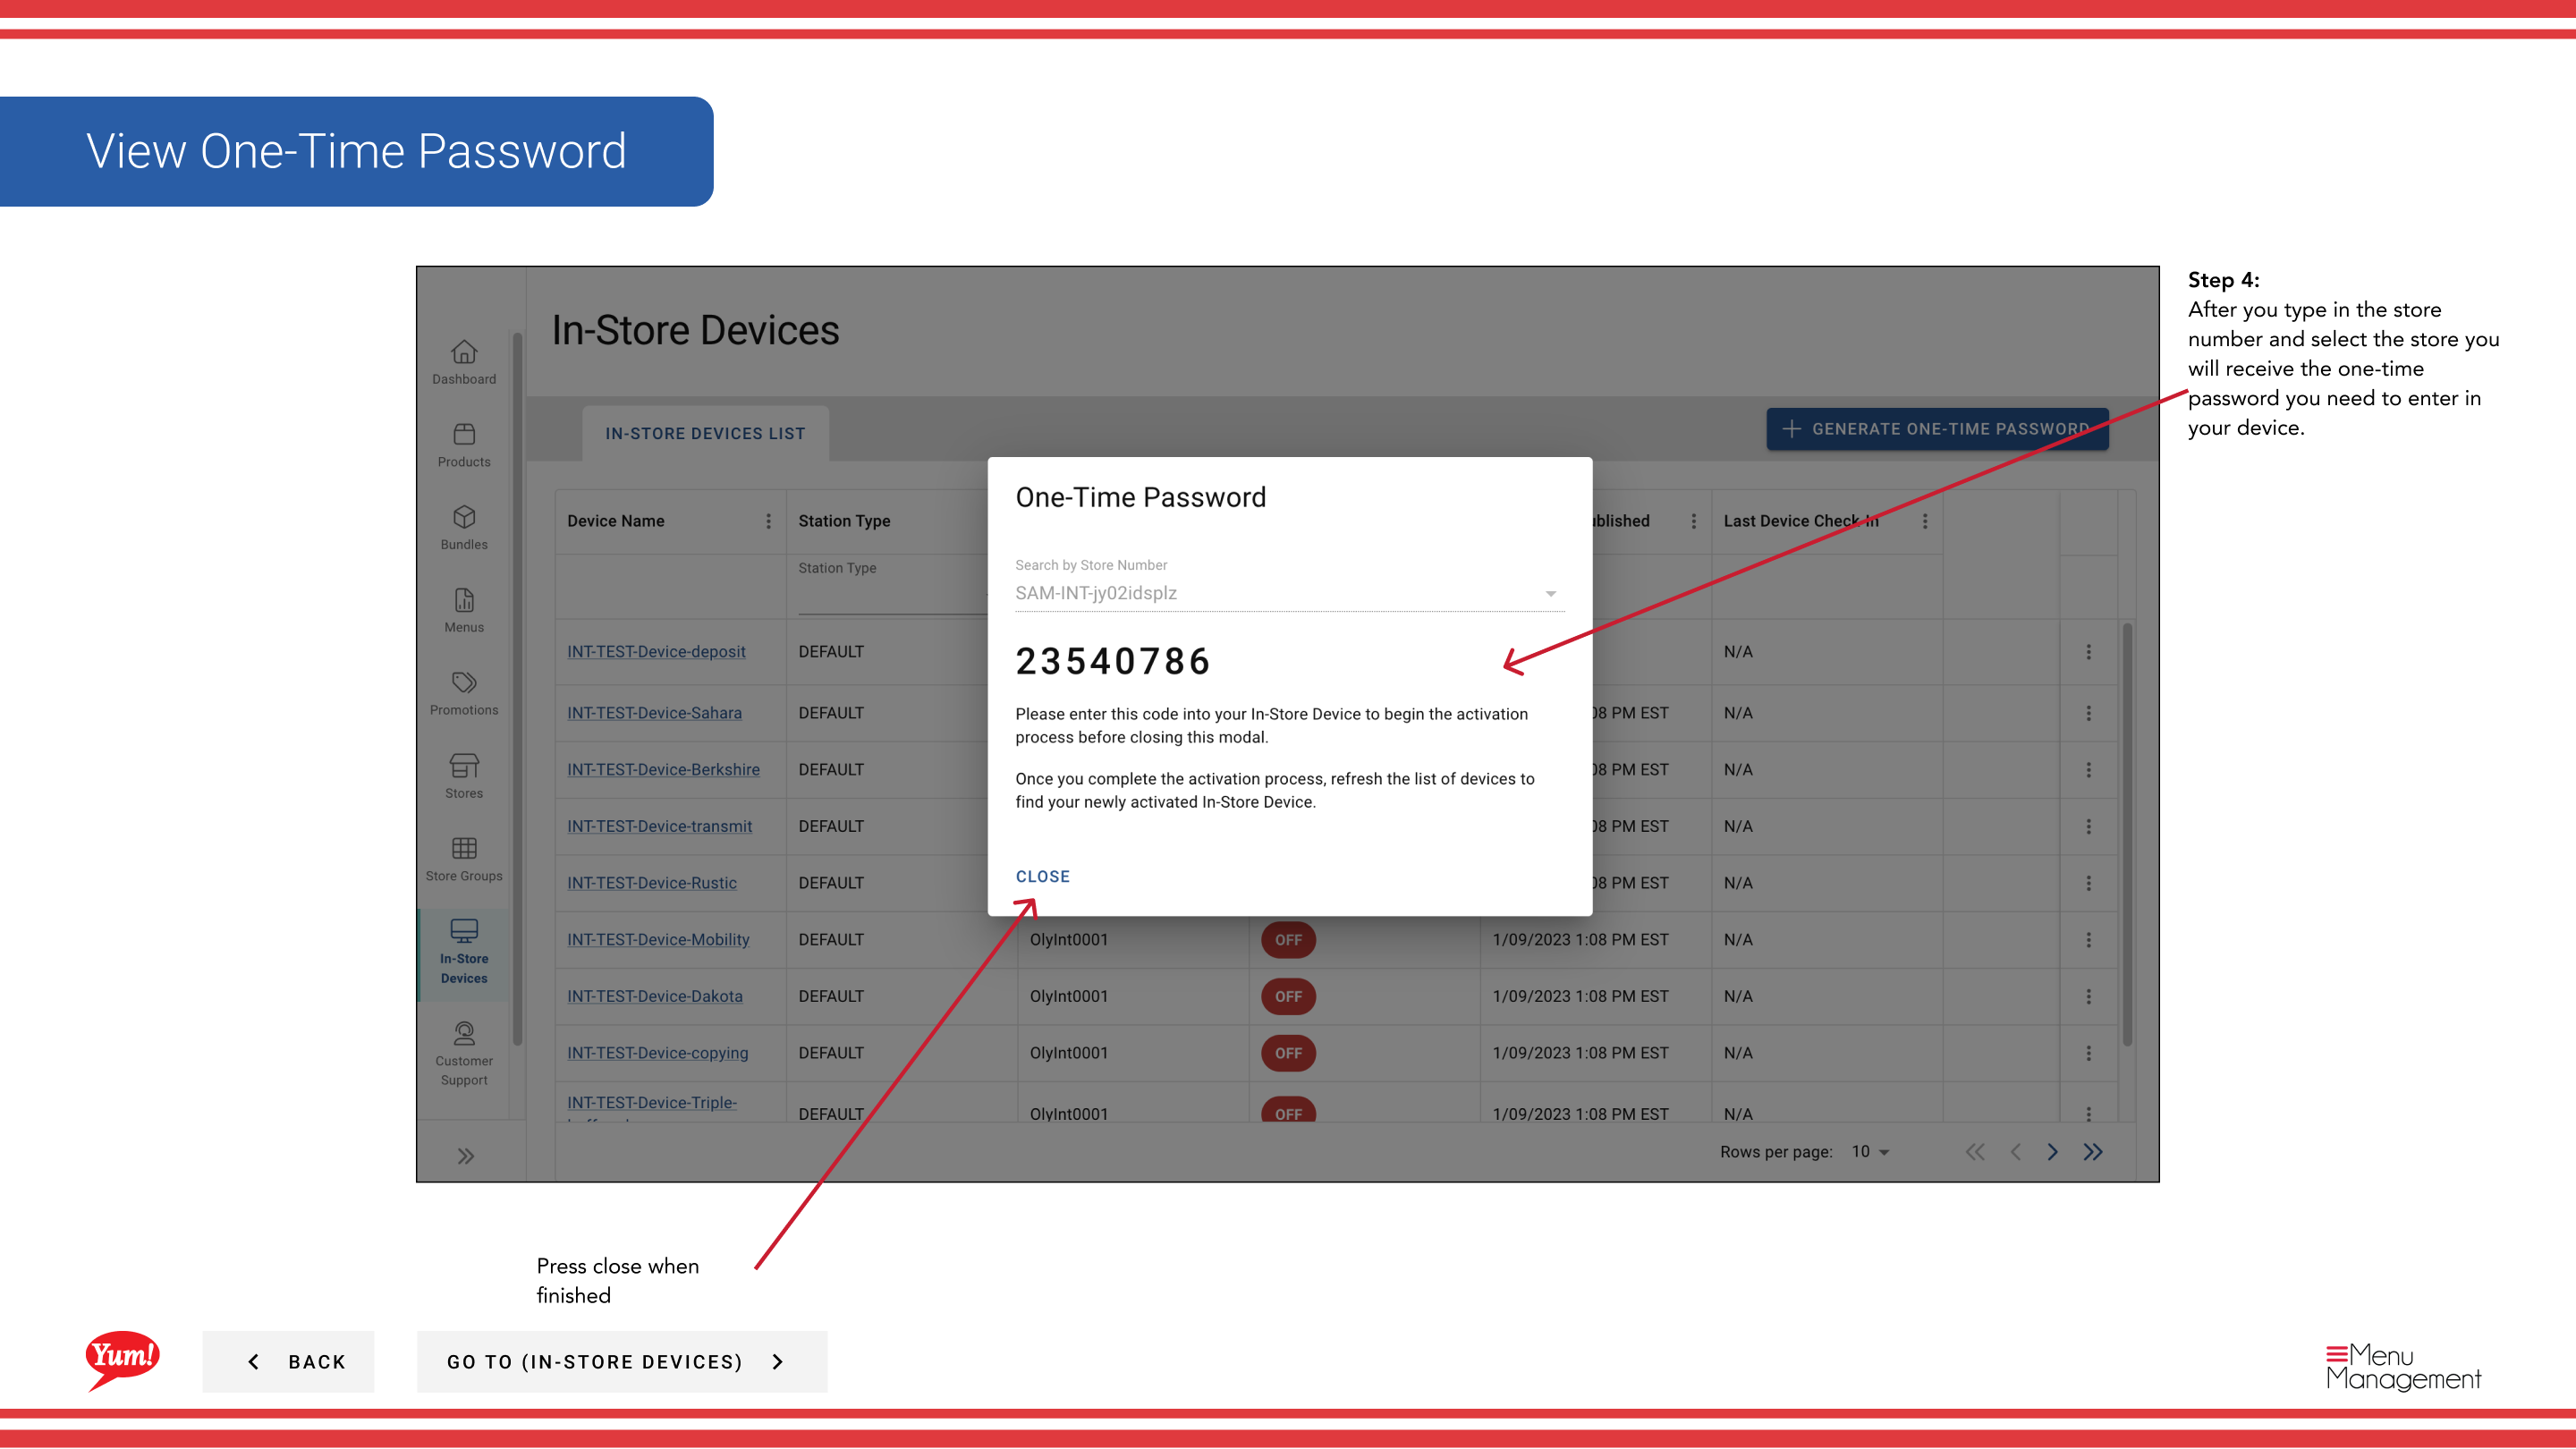Open the INT-TEST-Device-transmit link
The image size is (2576, 1449).
point(659,827)
